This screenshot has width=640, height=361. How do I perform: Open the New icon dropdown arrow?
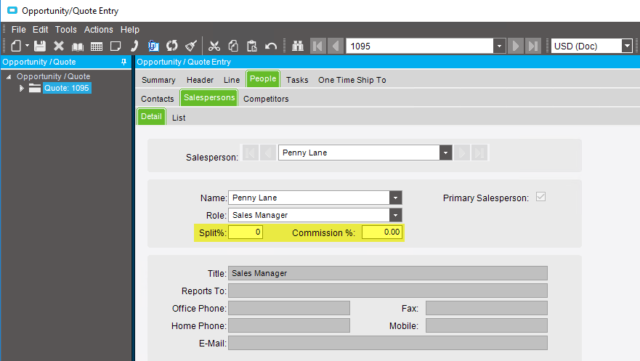tap(27, 45)
